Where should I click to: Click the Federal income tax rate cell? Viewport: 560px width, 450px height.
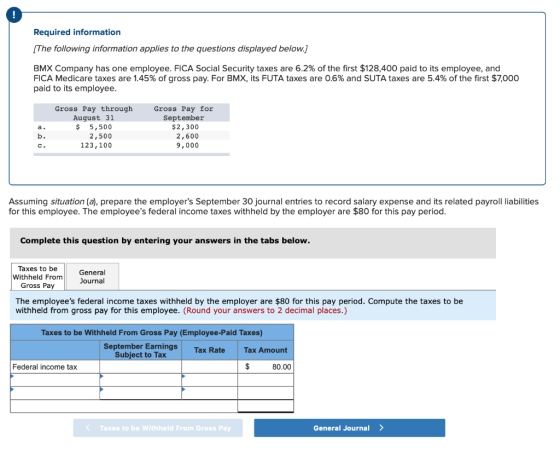pyautogui.click(x=209, y=367)
